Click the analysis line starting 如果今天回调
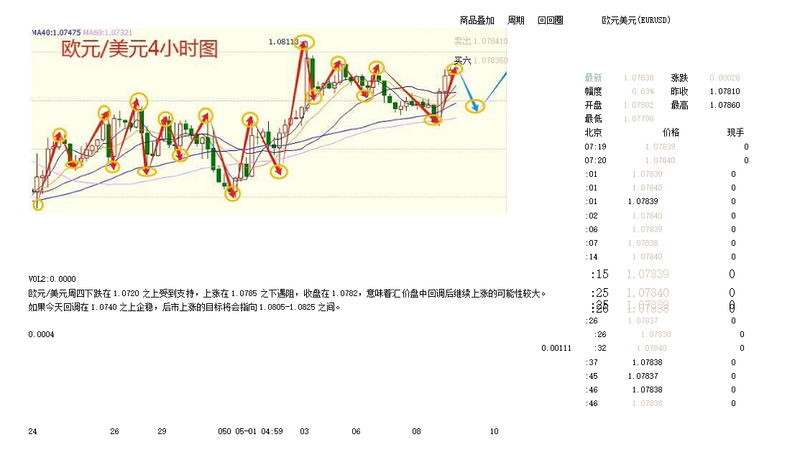Viewport: 800px width, 470px height. click(185, 307)
